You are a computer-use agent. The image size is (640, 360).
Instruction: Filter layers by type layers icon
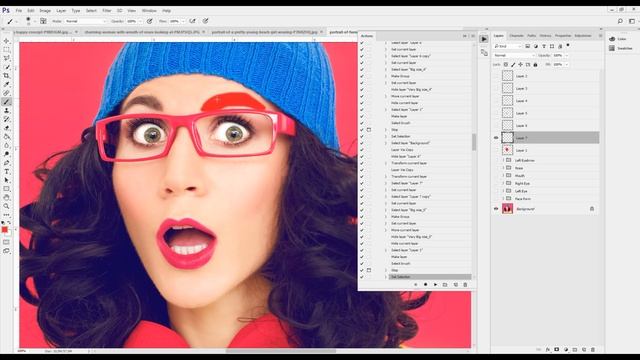tap(544, 46)
